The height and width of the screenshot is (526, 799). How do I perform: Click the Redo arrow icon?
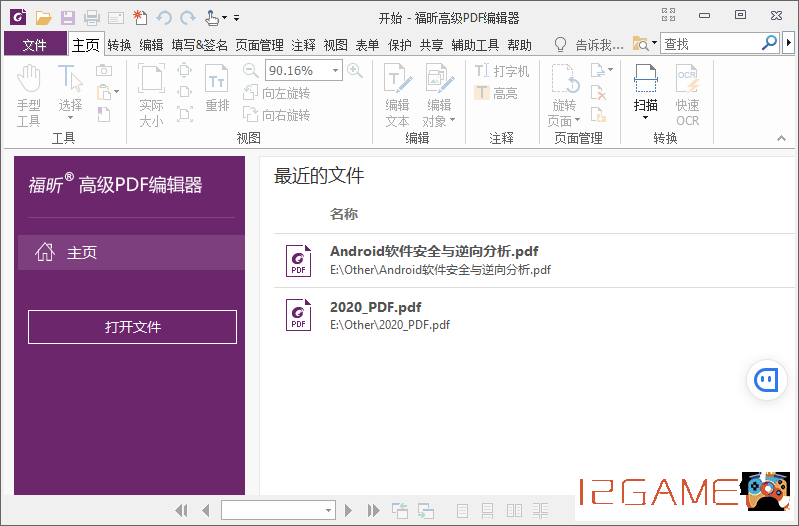(188, 18)
